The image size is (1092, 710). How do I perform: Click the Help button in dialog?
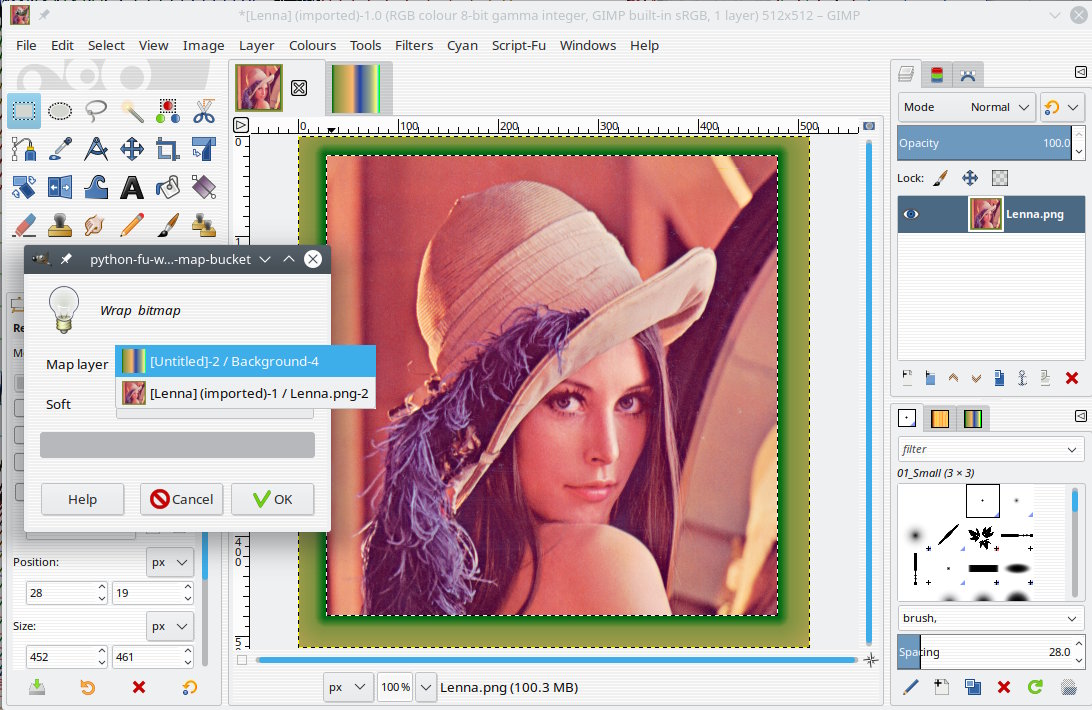click(82, 499)
